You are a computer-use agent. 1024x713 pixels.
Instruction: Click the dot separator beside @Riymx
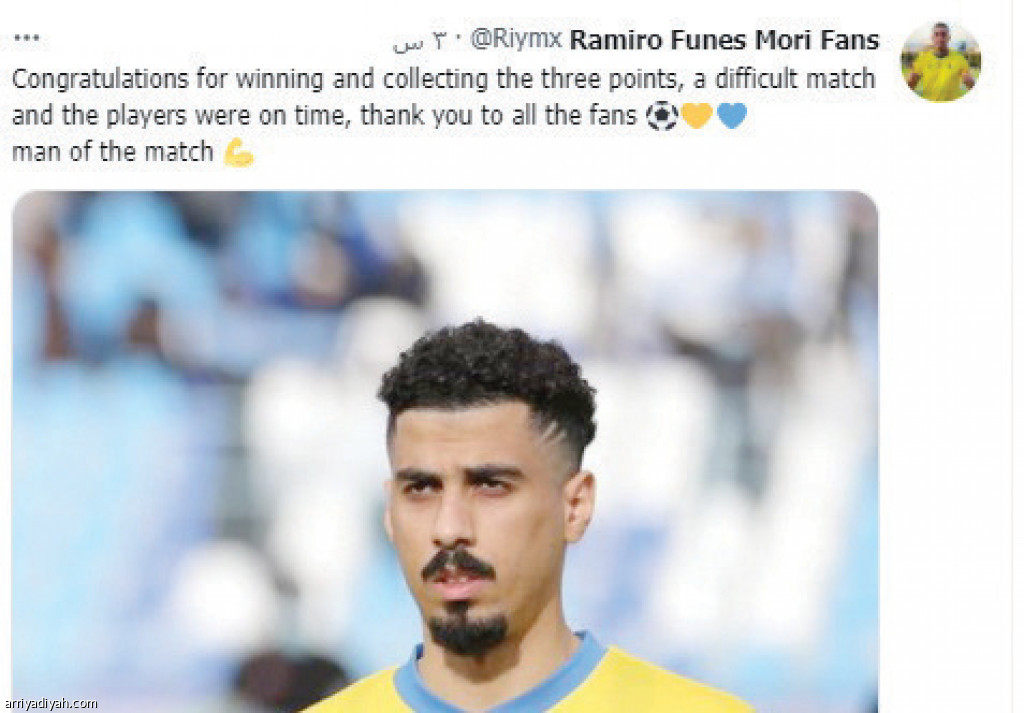[459, 40]
